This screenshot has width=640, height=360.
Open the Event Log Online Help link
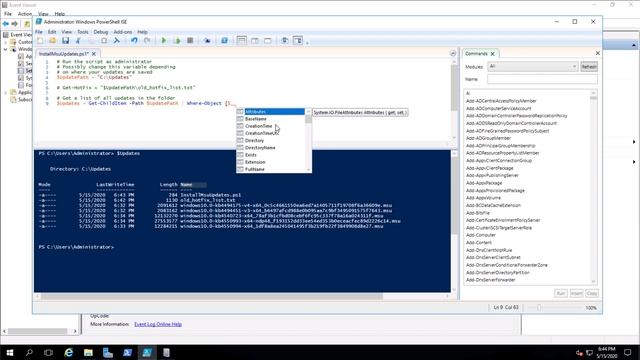pos(158,324)
